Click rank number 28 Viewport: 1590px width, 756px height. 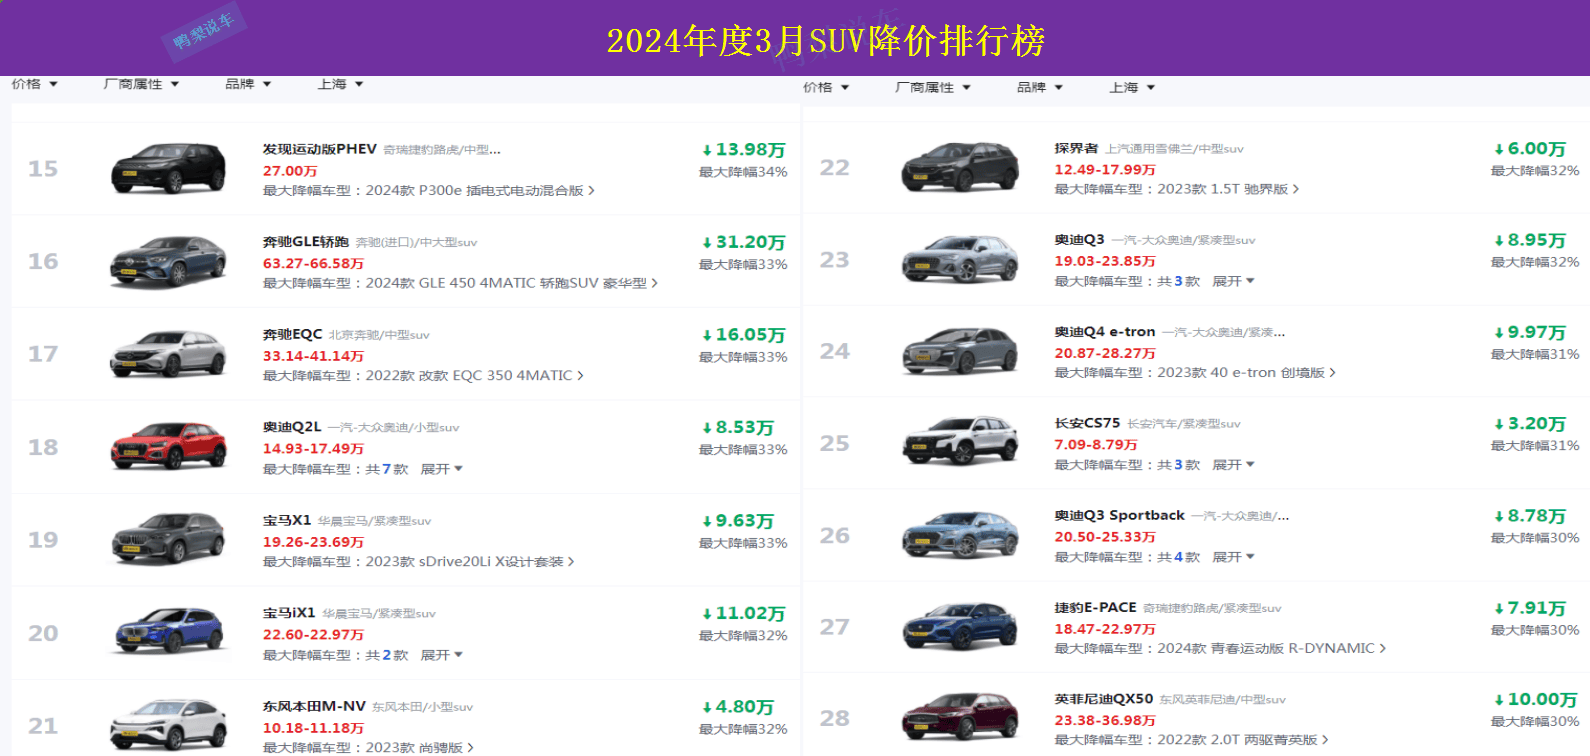[x=835, y=719]
